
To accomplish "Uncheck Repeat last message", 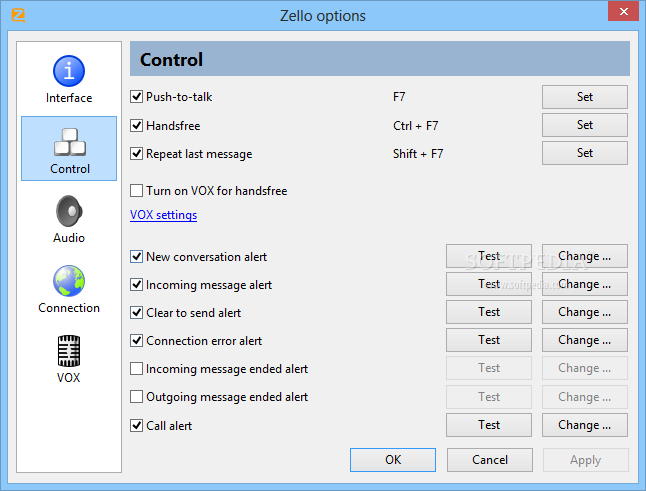I will 136,154.
